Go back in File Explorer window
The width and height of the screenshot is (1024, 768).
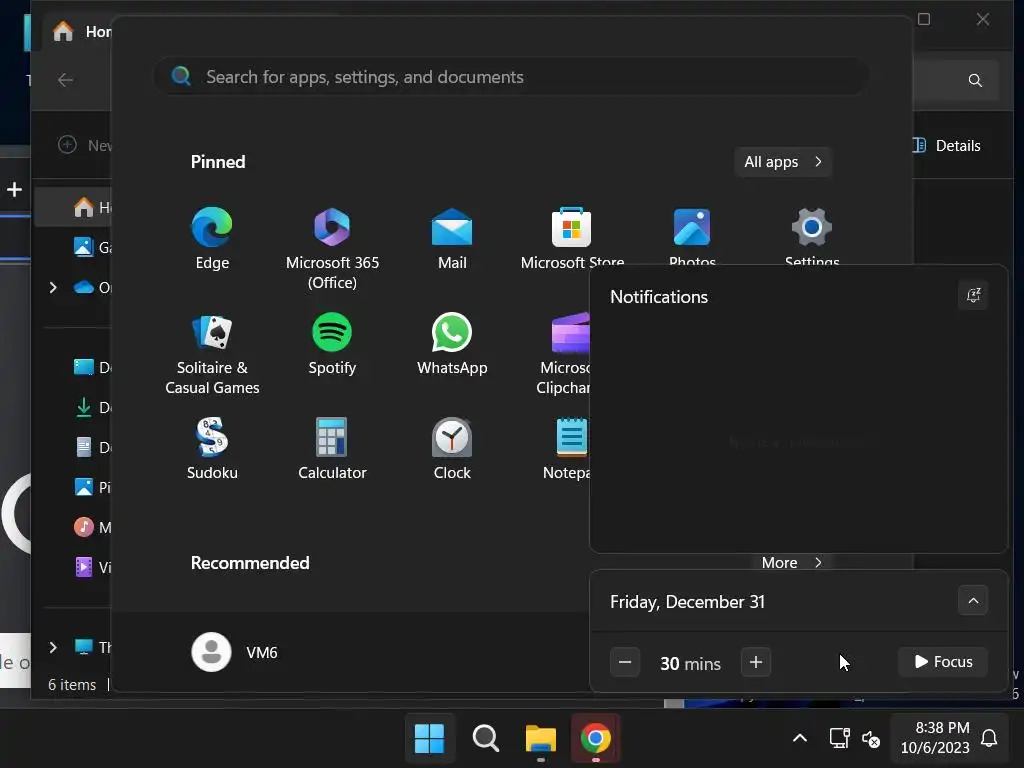tap(65, 80)
